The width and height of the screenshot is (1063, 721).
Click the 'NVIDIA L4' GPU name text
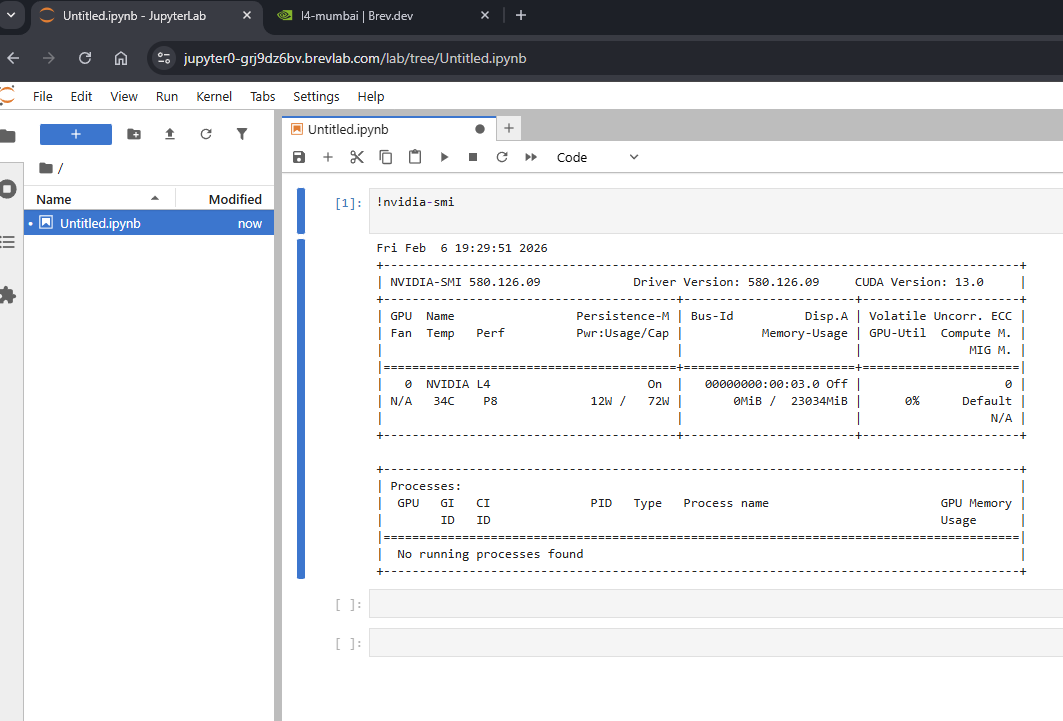pos(458,384)
